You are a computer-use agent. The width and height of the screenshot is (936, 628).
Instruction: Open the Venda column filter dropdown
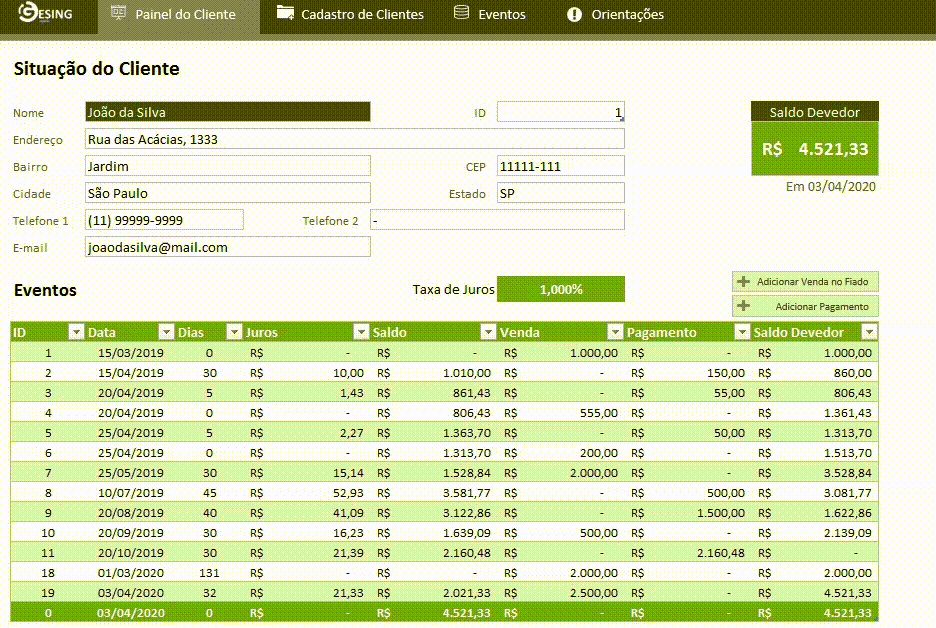pos(615,332)
